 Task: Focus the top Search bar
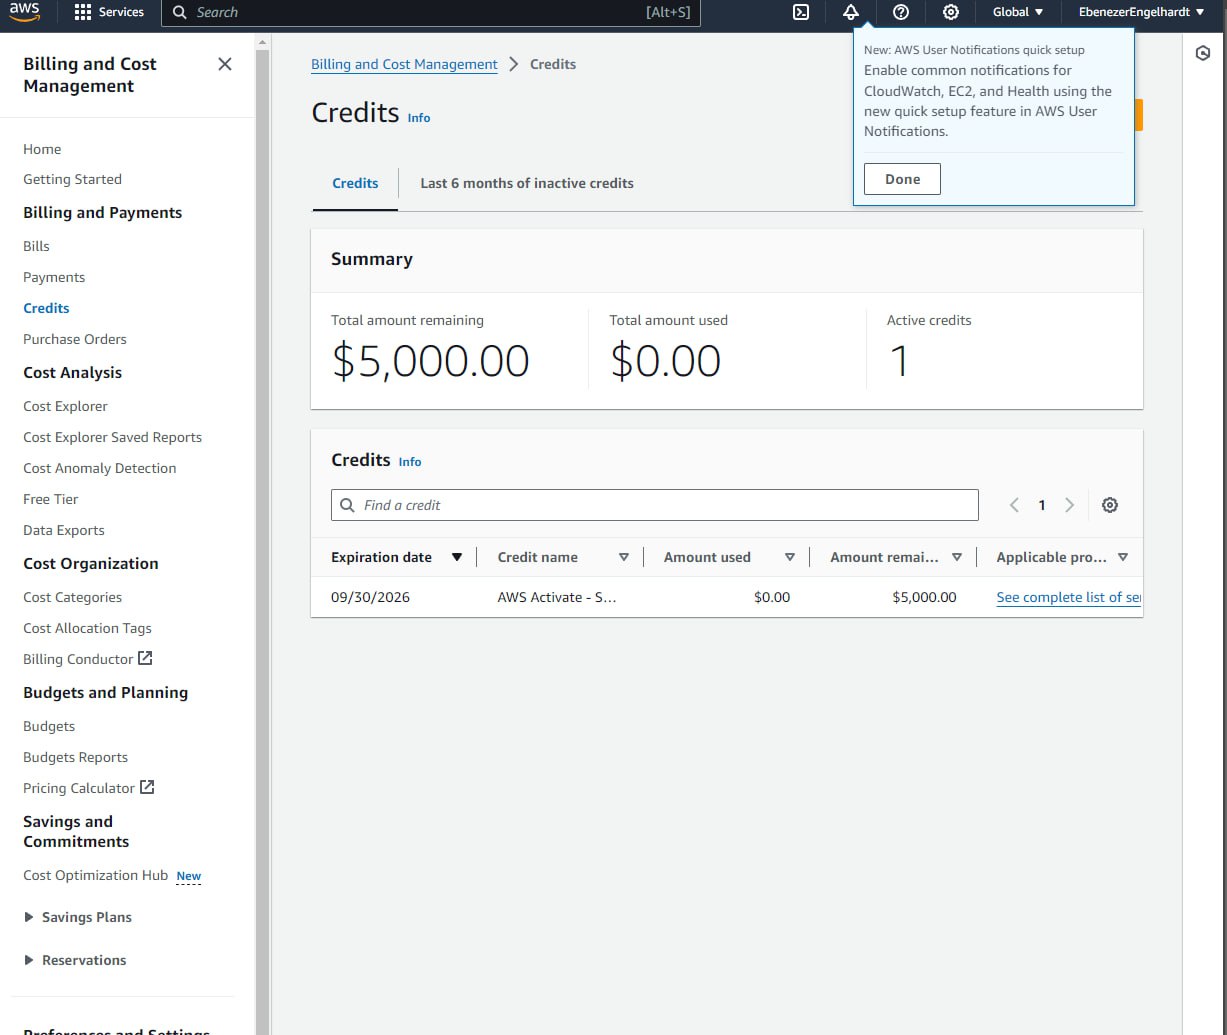pyautogui.click(x=431, y=12)
